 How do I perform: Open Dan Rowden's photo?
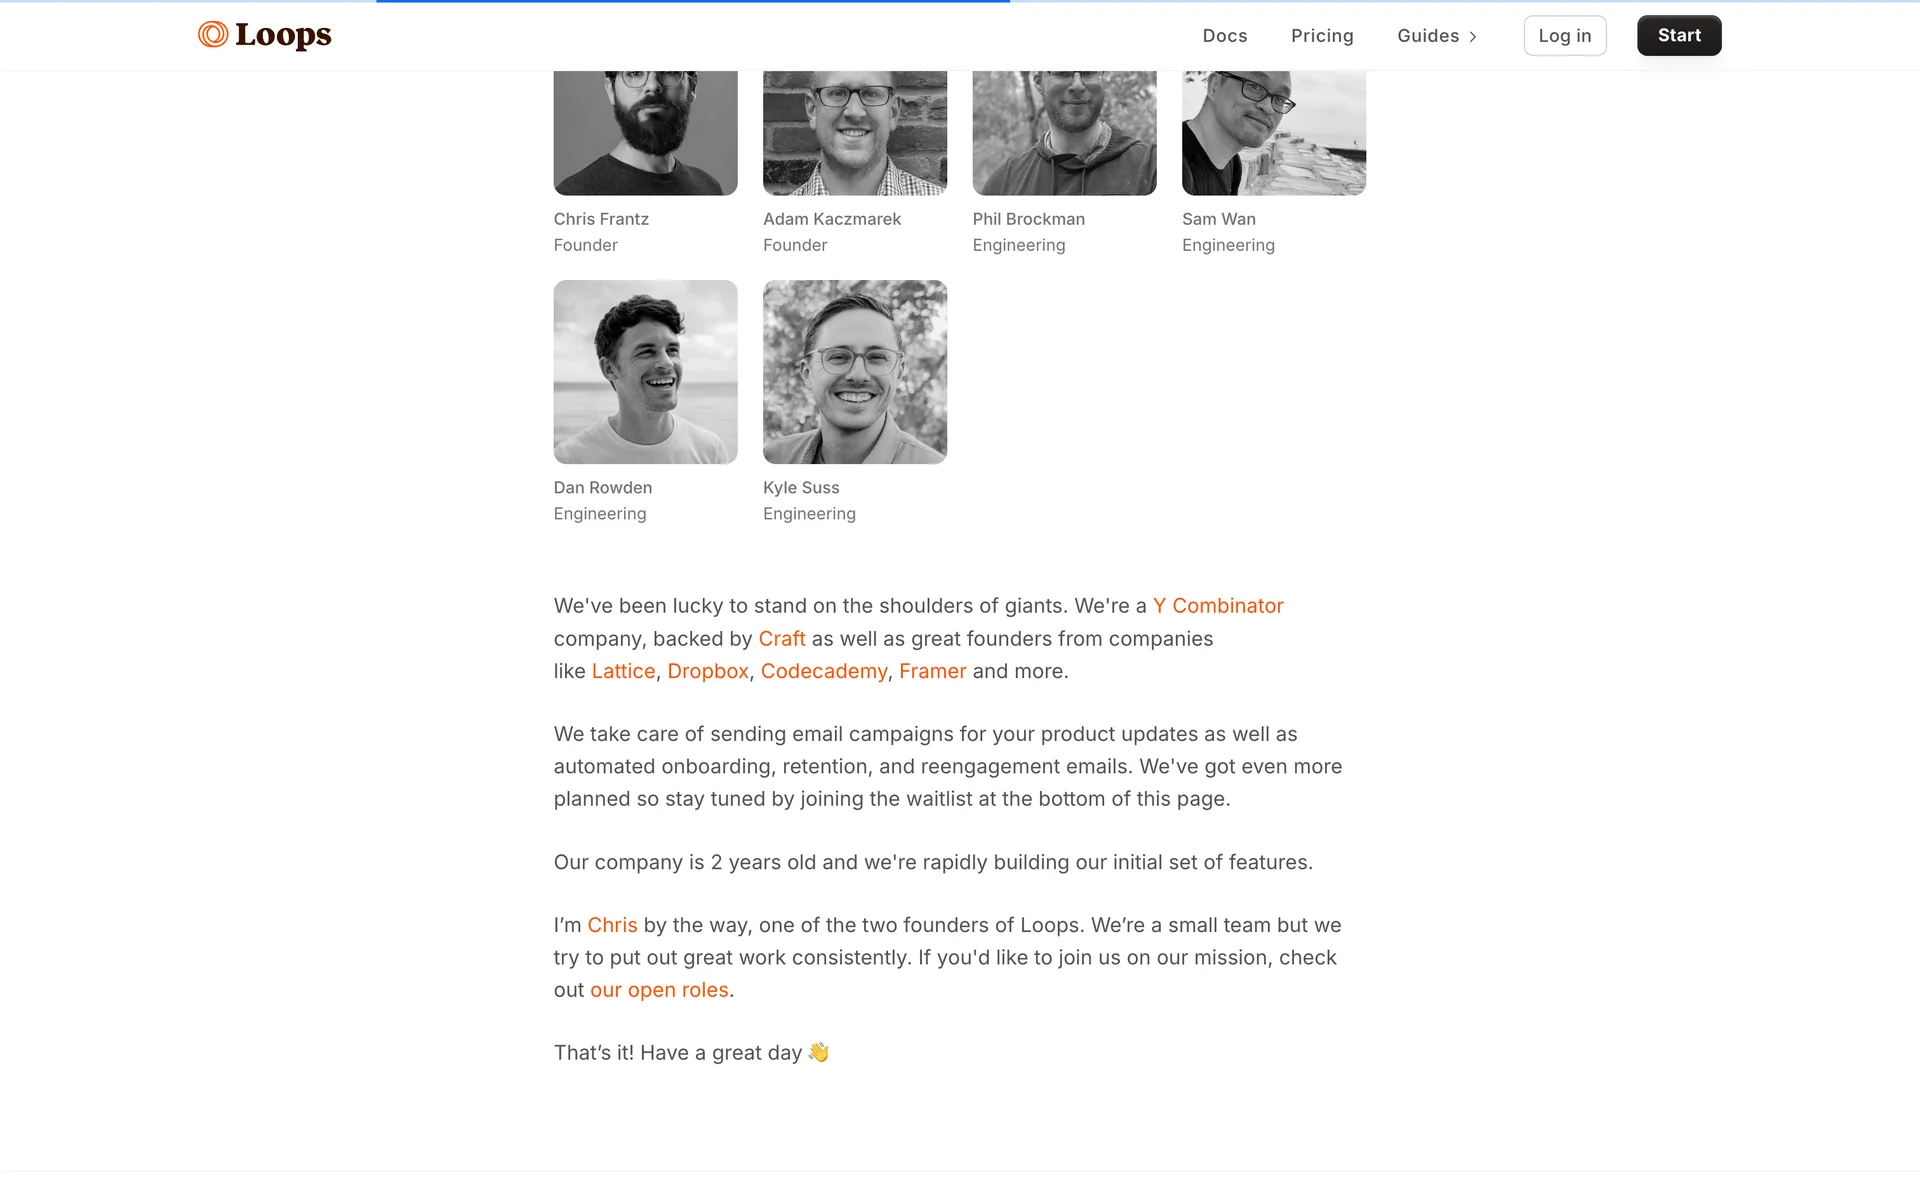[645, 372]
